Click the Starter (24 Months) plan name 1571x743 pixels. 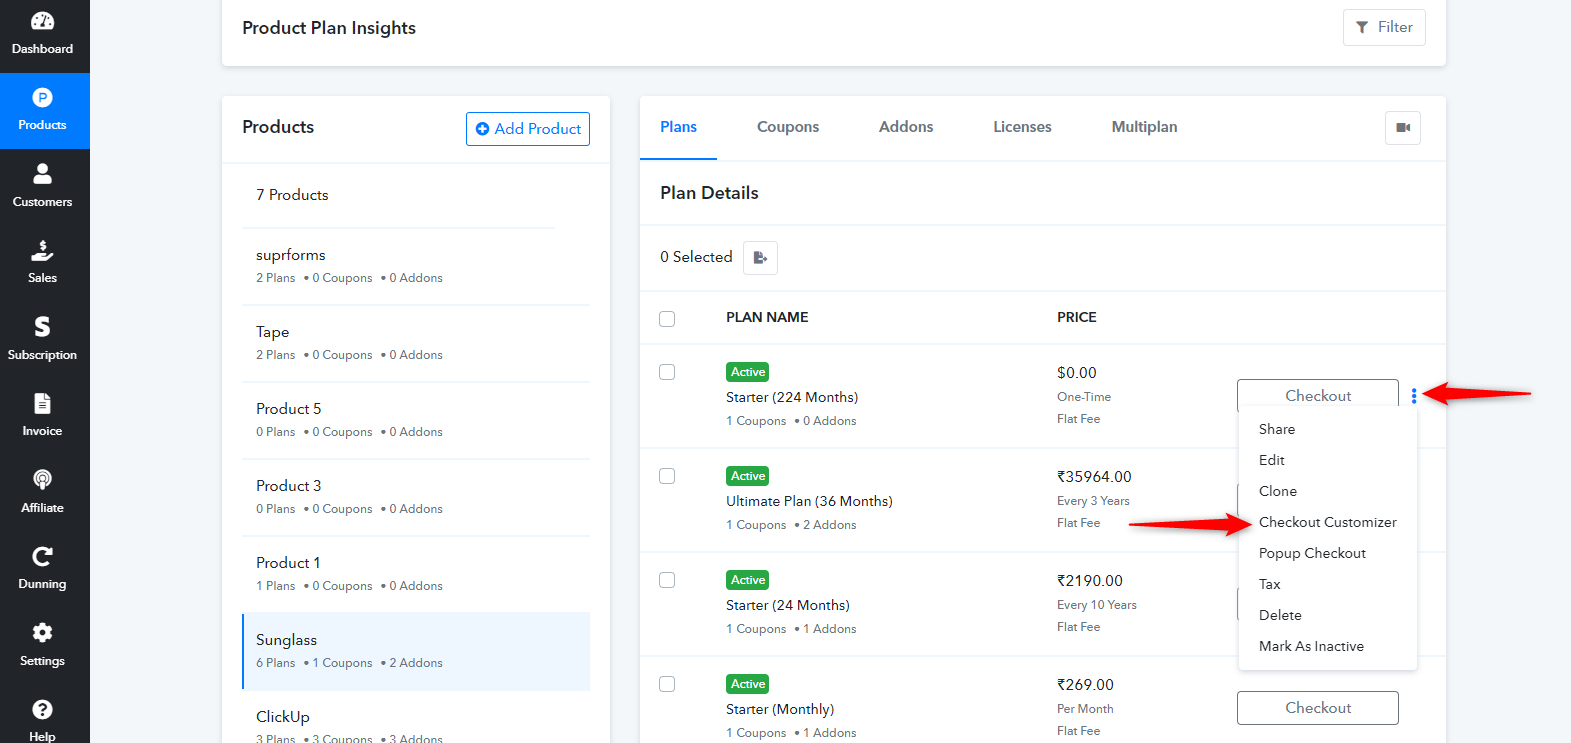[x=788, y=605]
